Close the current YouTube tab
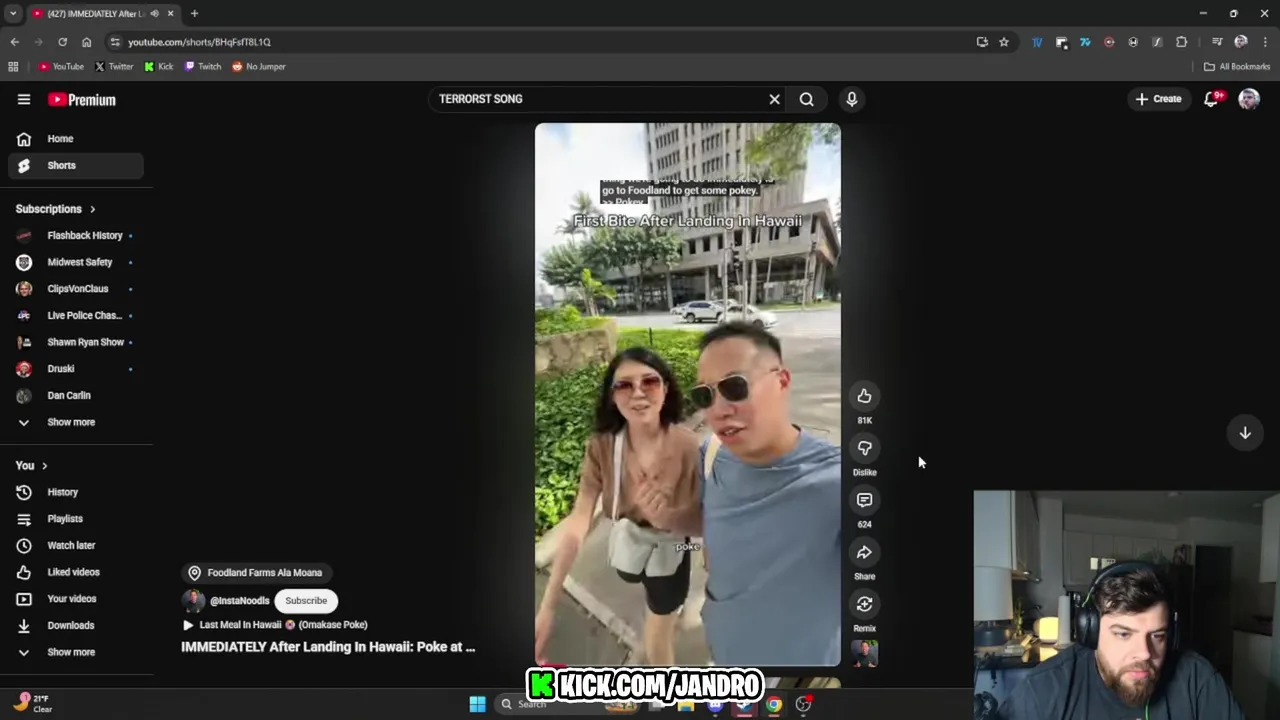The image size is (1280, 720). [170, 13]
